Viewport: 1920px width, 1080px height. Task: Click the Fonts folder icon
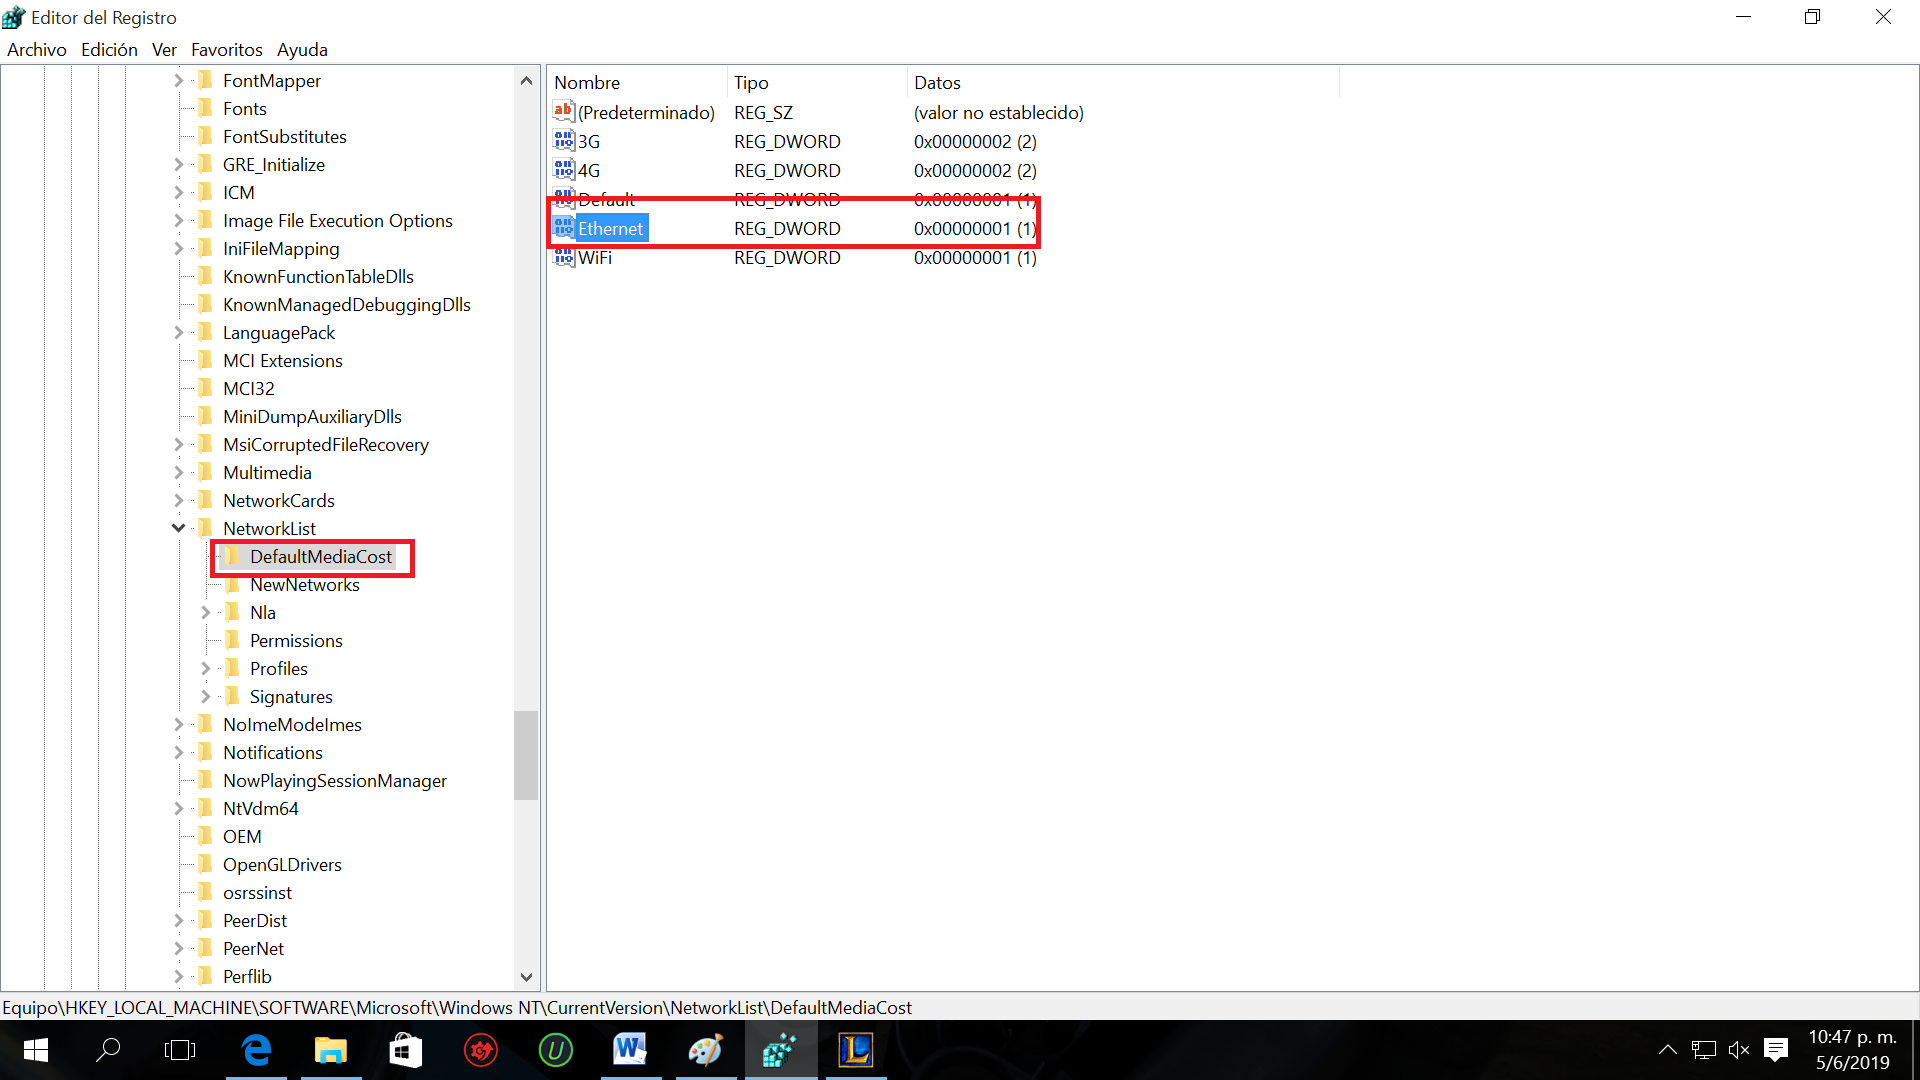pyautogui.click(x=206, y=108)
